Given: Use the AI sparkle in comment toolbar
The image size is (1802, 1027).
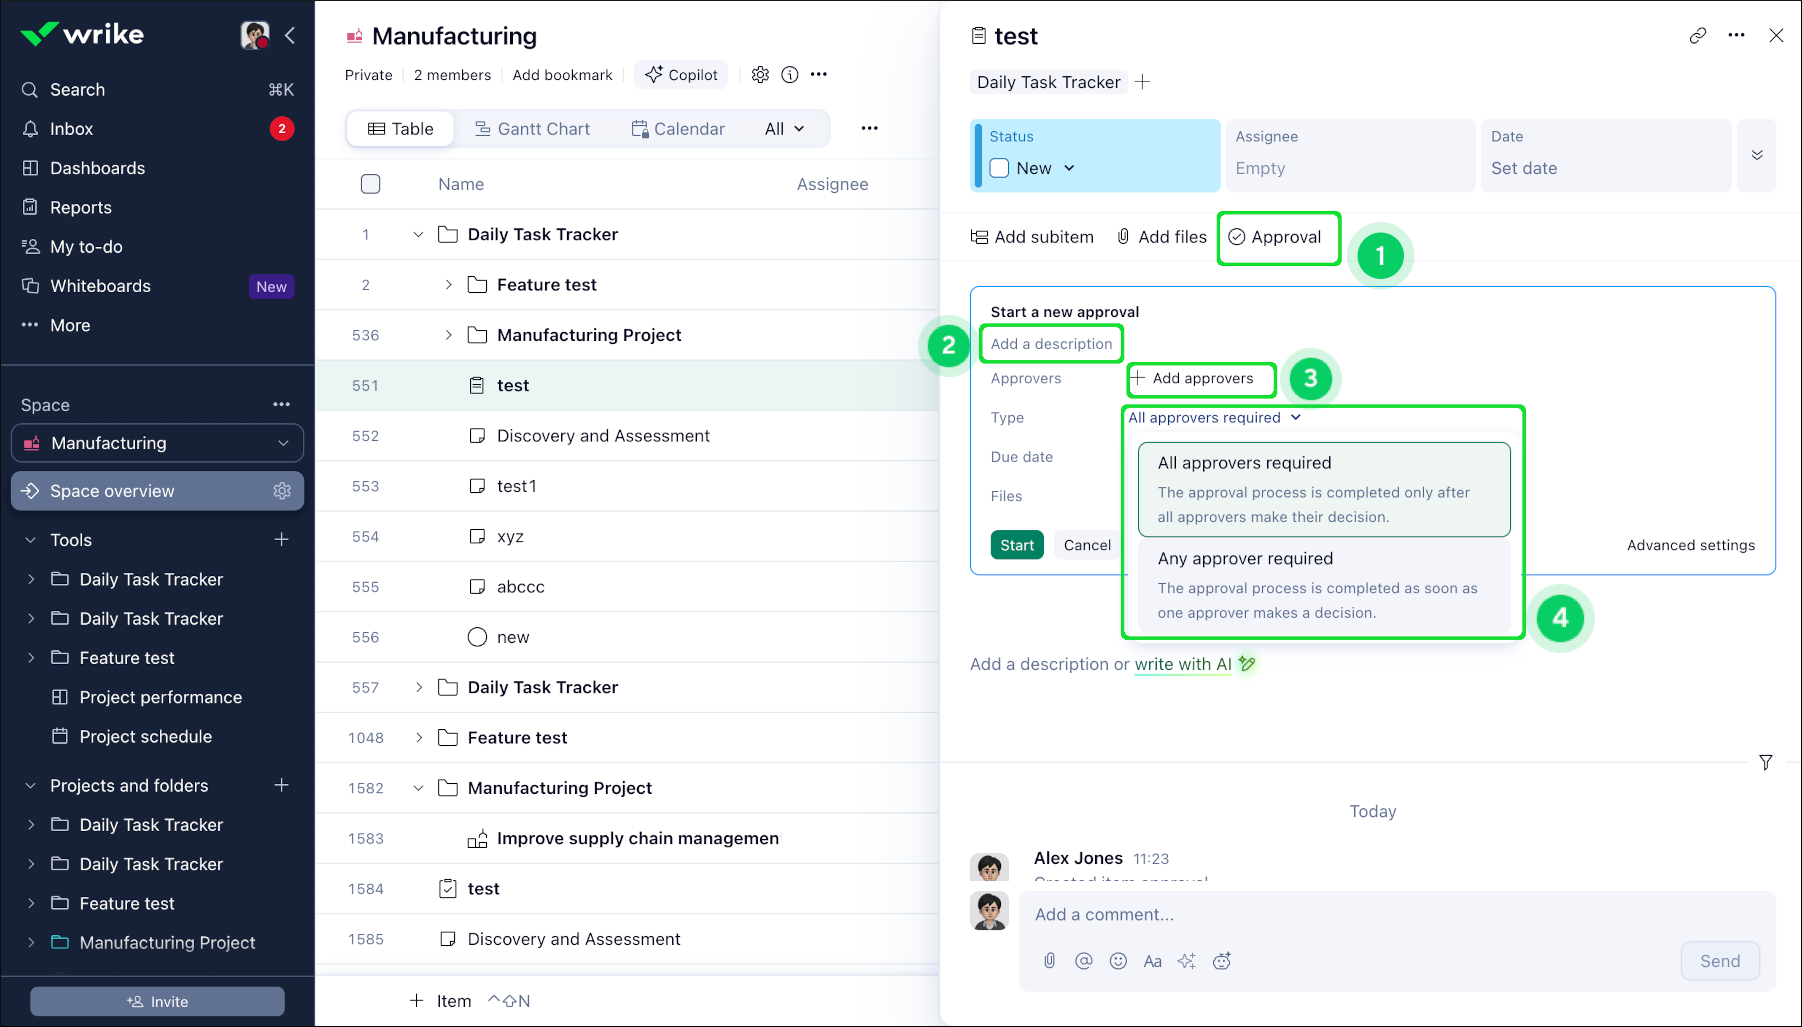Looking at the screenshot, I should tap(1187, 961).
